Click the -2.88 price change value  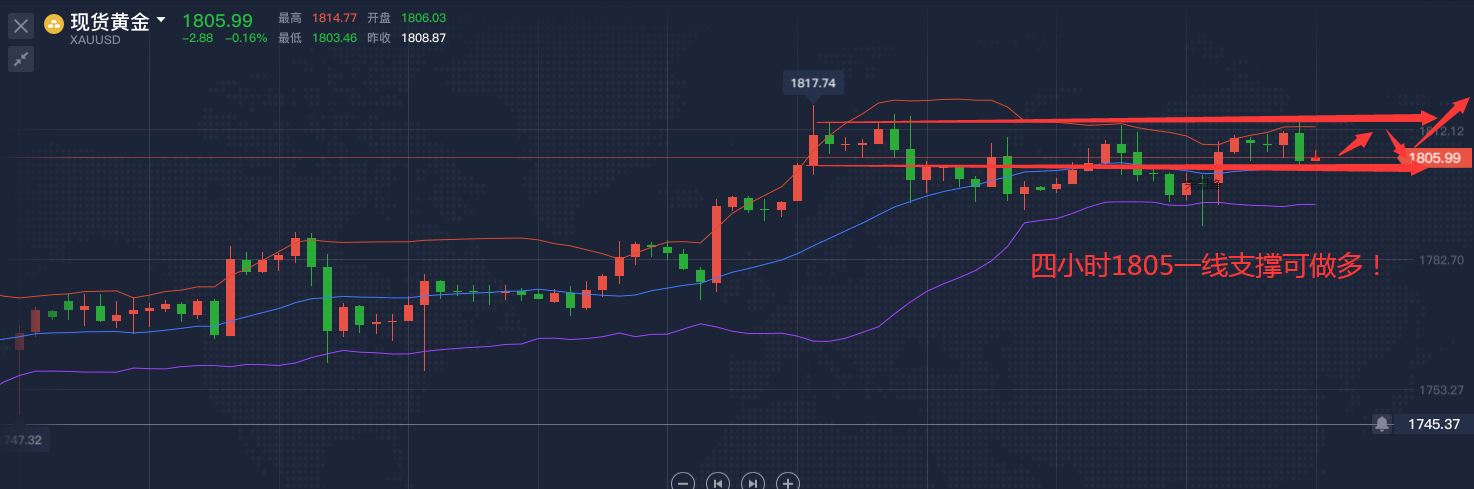196,38
